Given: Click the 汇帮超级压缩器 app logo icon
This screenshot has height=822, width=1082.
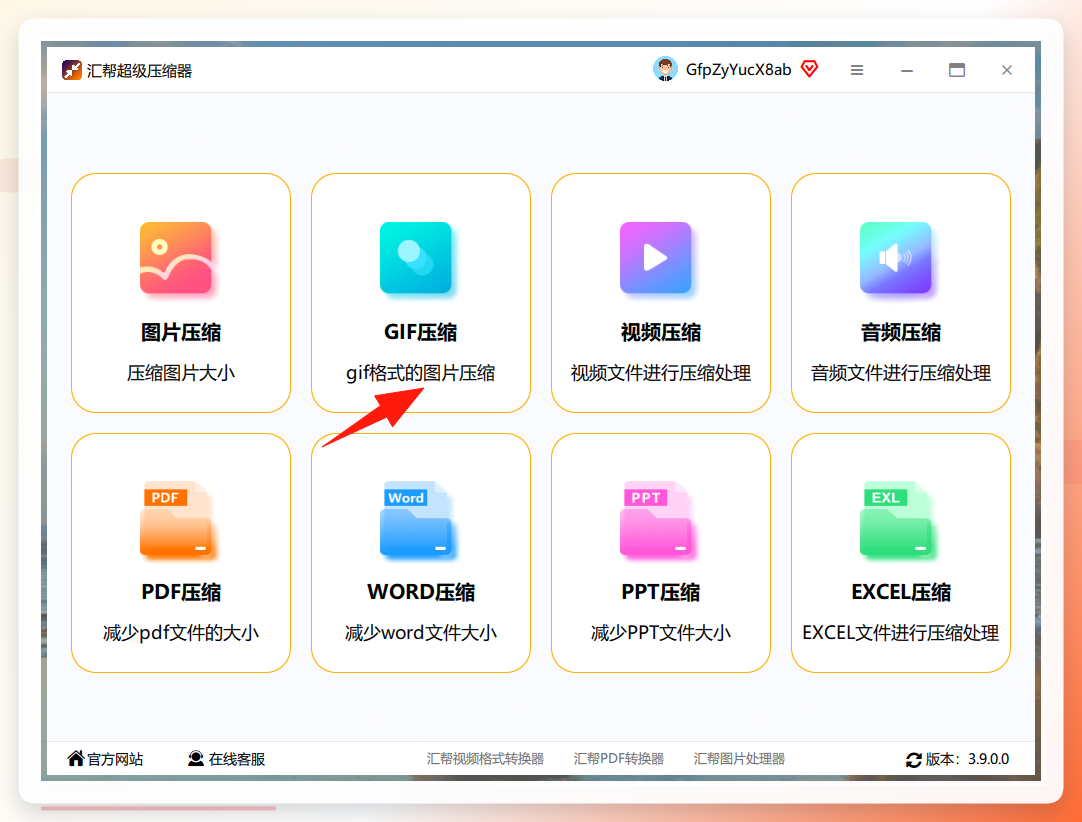Looking at the screenshot, I should [x=72, y=70].
